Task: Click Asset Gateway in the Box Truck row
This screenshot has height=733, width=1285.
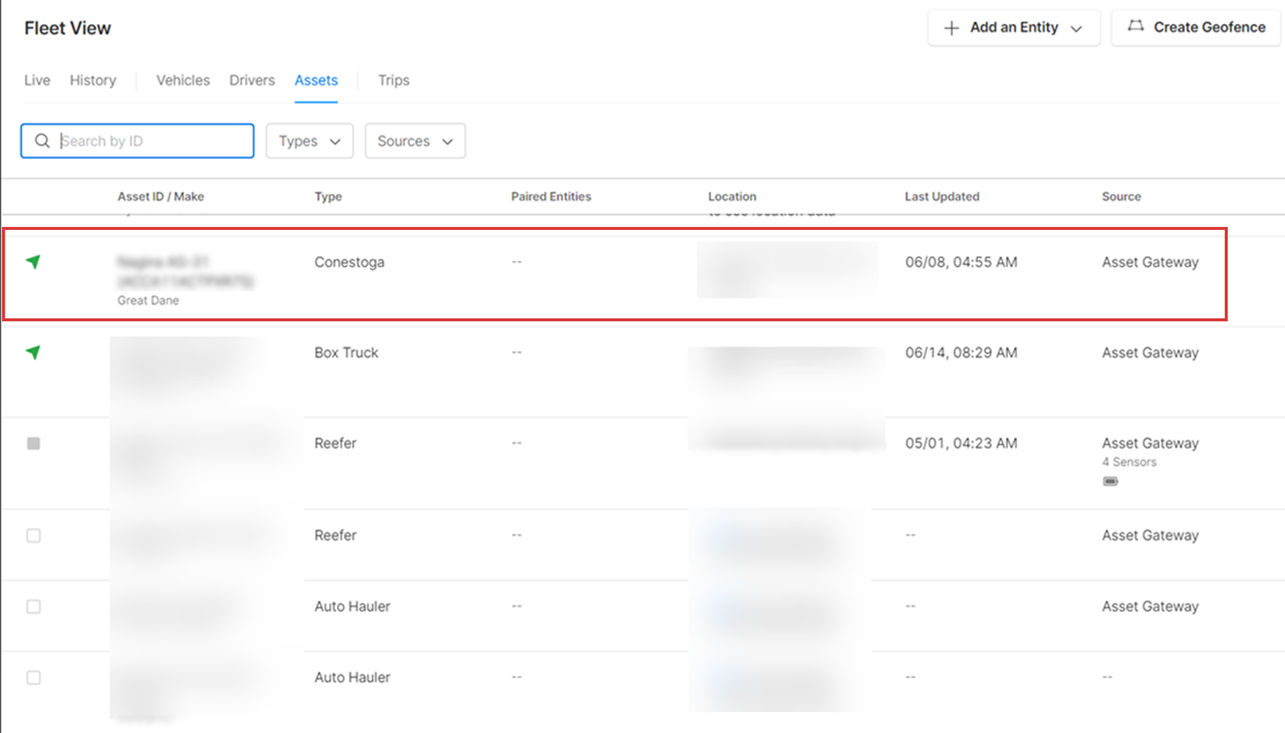Action: coord(1150,352)
